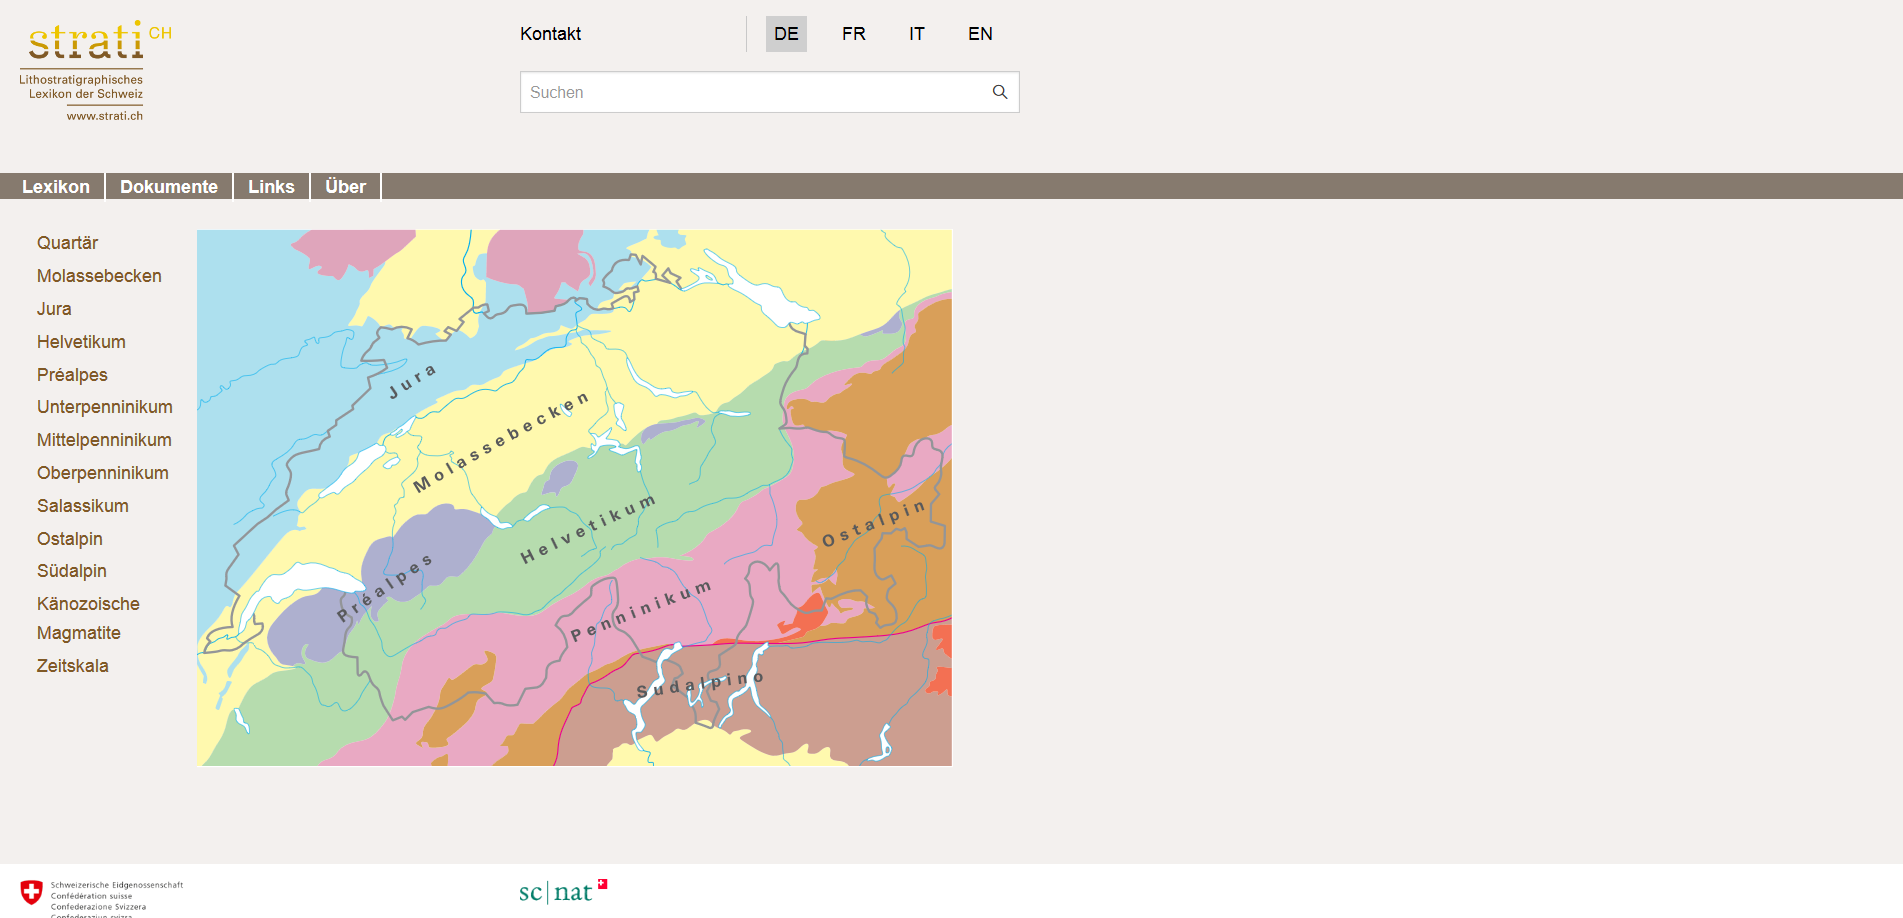
Task: Open the Zeitskala link
Action: click(72, 666)
